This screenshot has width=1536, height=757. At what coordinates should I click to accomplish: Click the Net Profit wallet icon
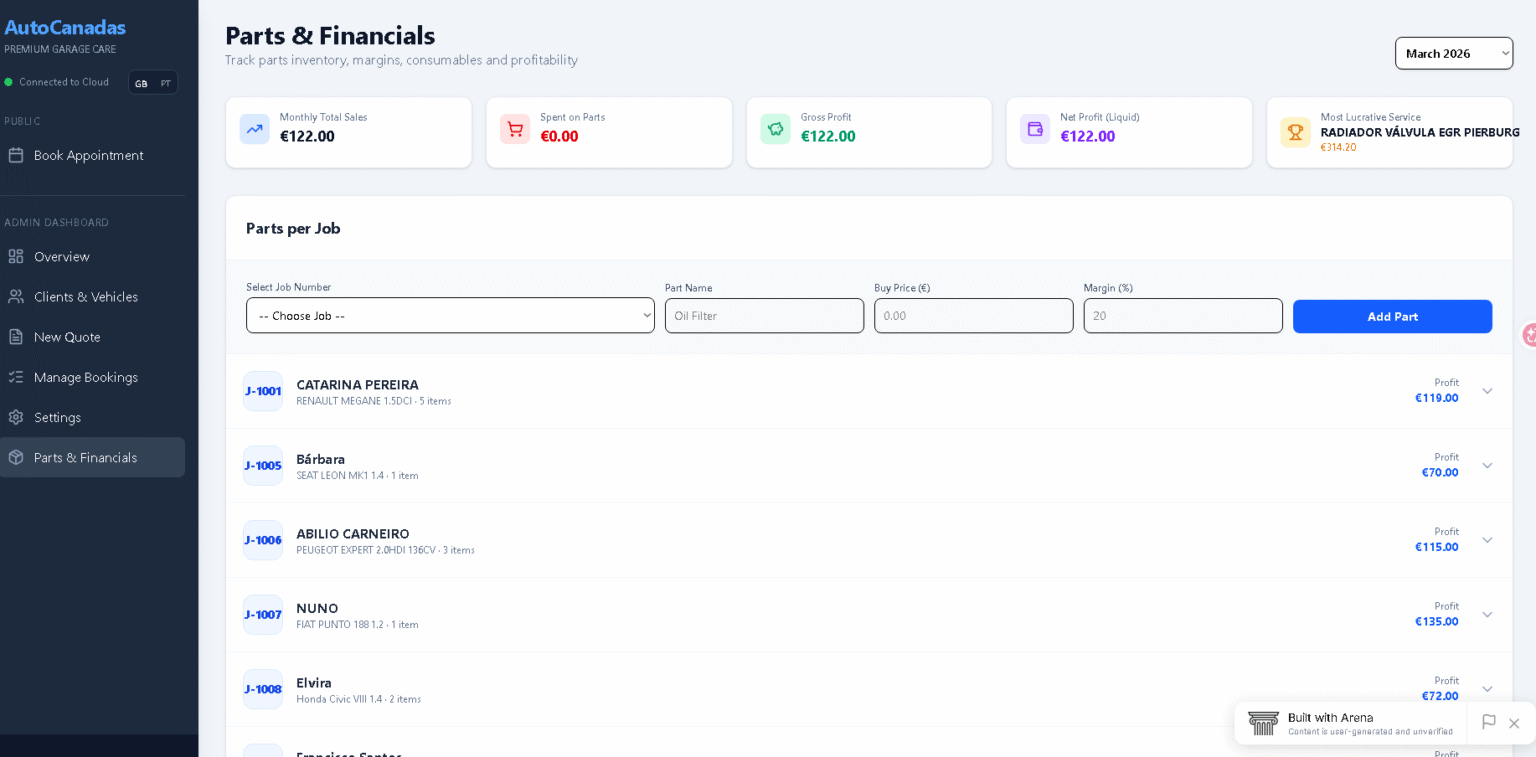(1035, 129)
